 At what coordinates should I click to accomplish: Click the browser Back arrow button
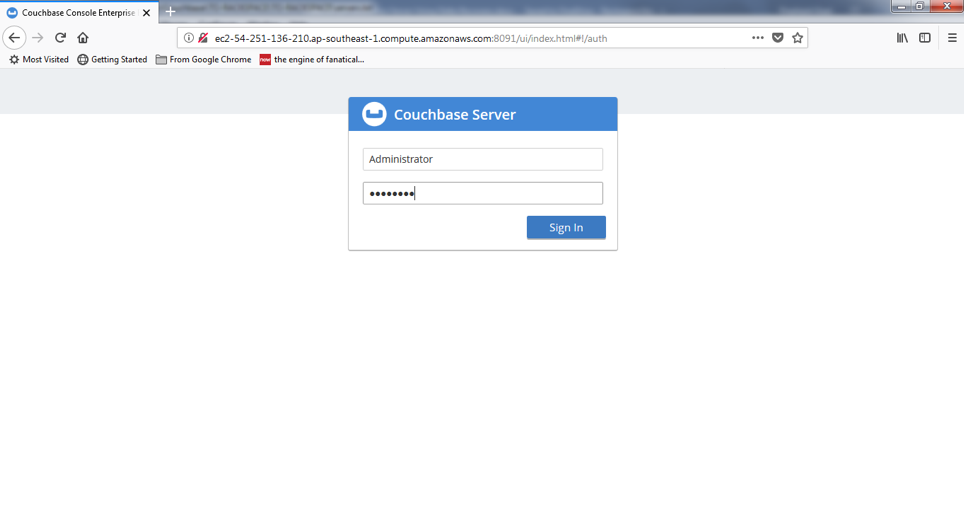14,38
